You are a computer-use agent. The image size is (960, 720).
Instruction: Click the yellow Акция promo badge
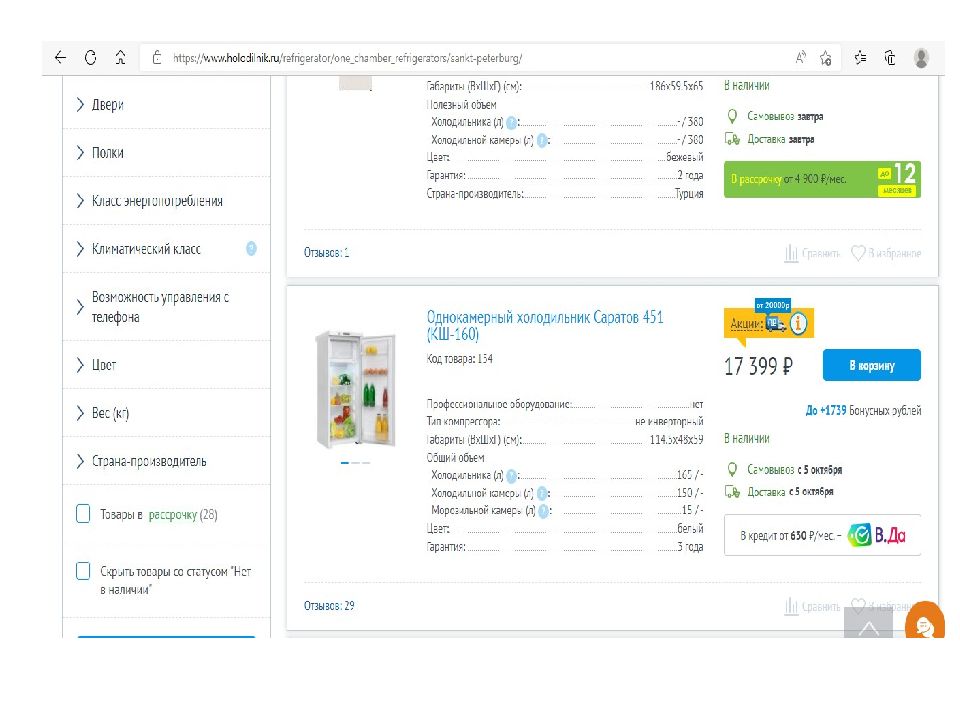(x=768, y=322)
